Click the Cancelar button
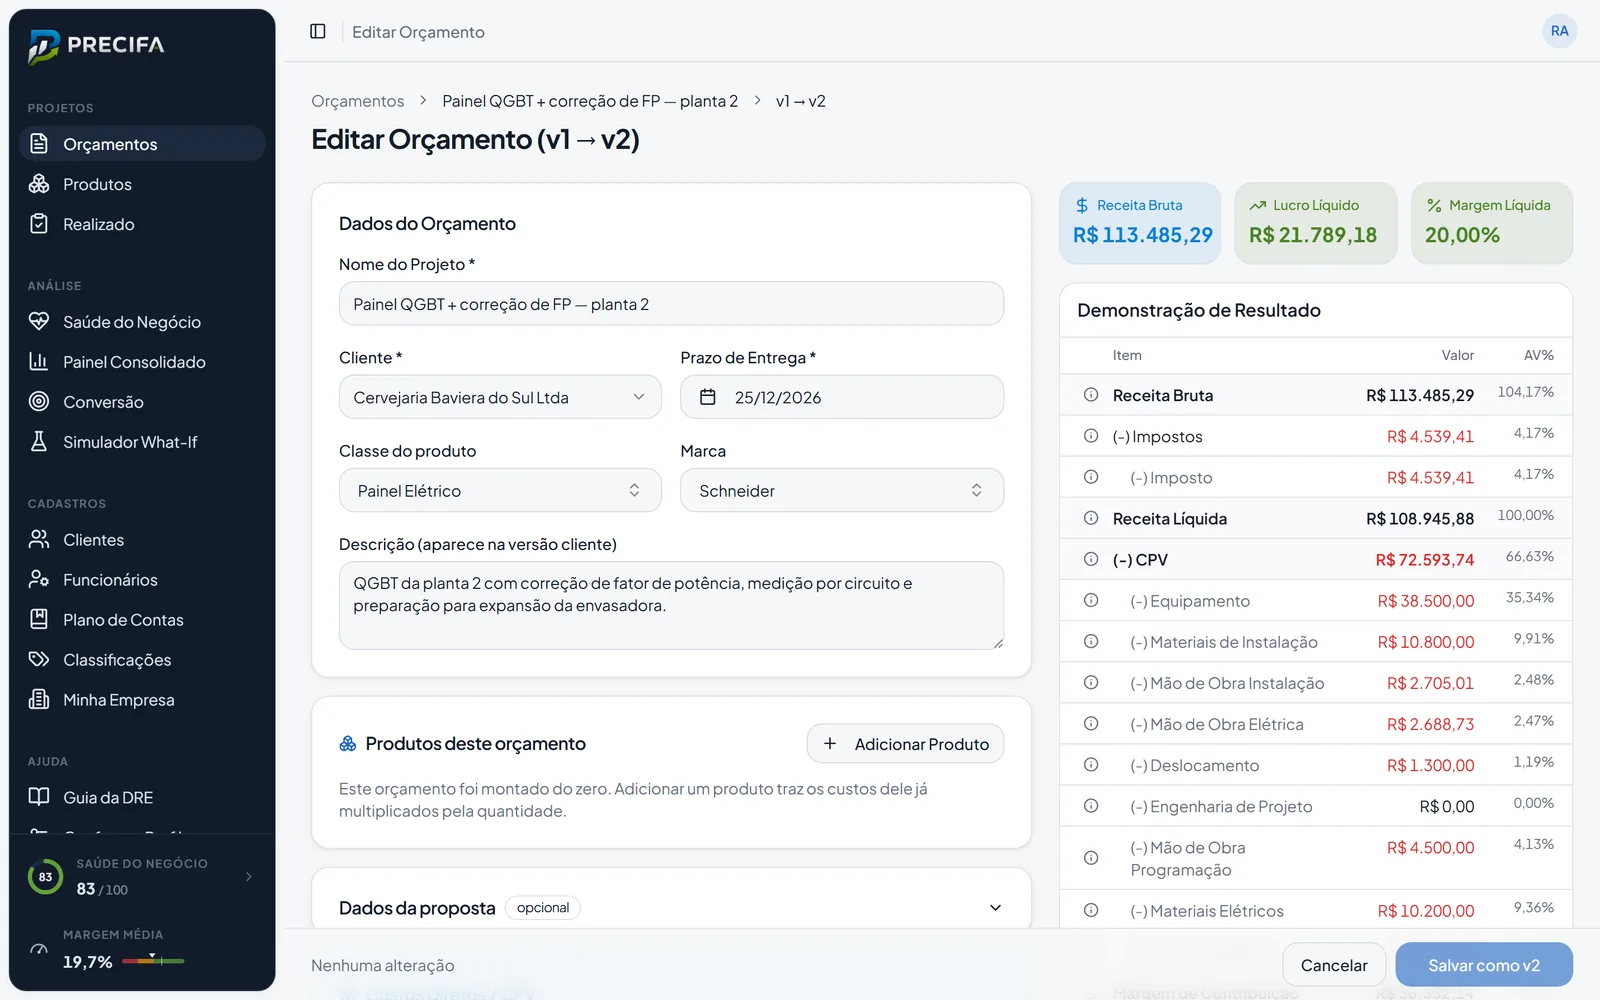The image size is (1600, 1000). point(1334,965)
